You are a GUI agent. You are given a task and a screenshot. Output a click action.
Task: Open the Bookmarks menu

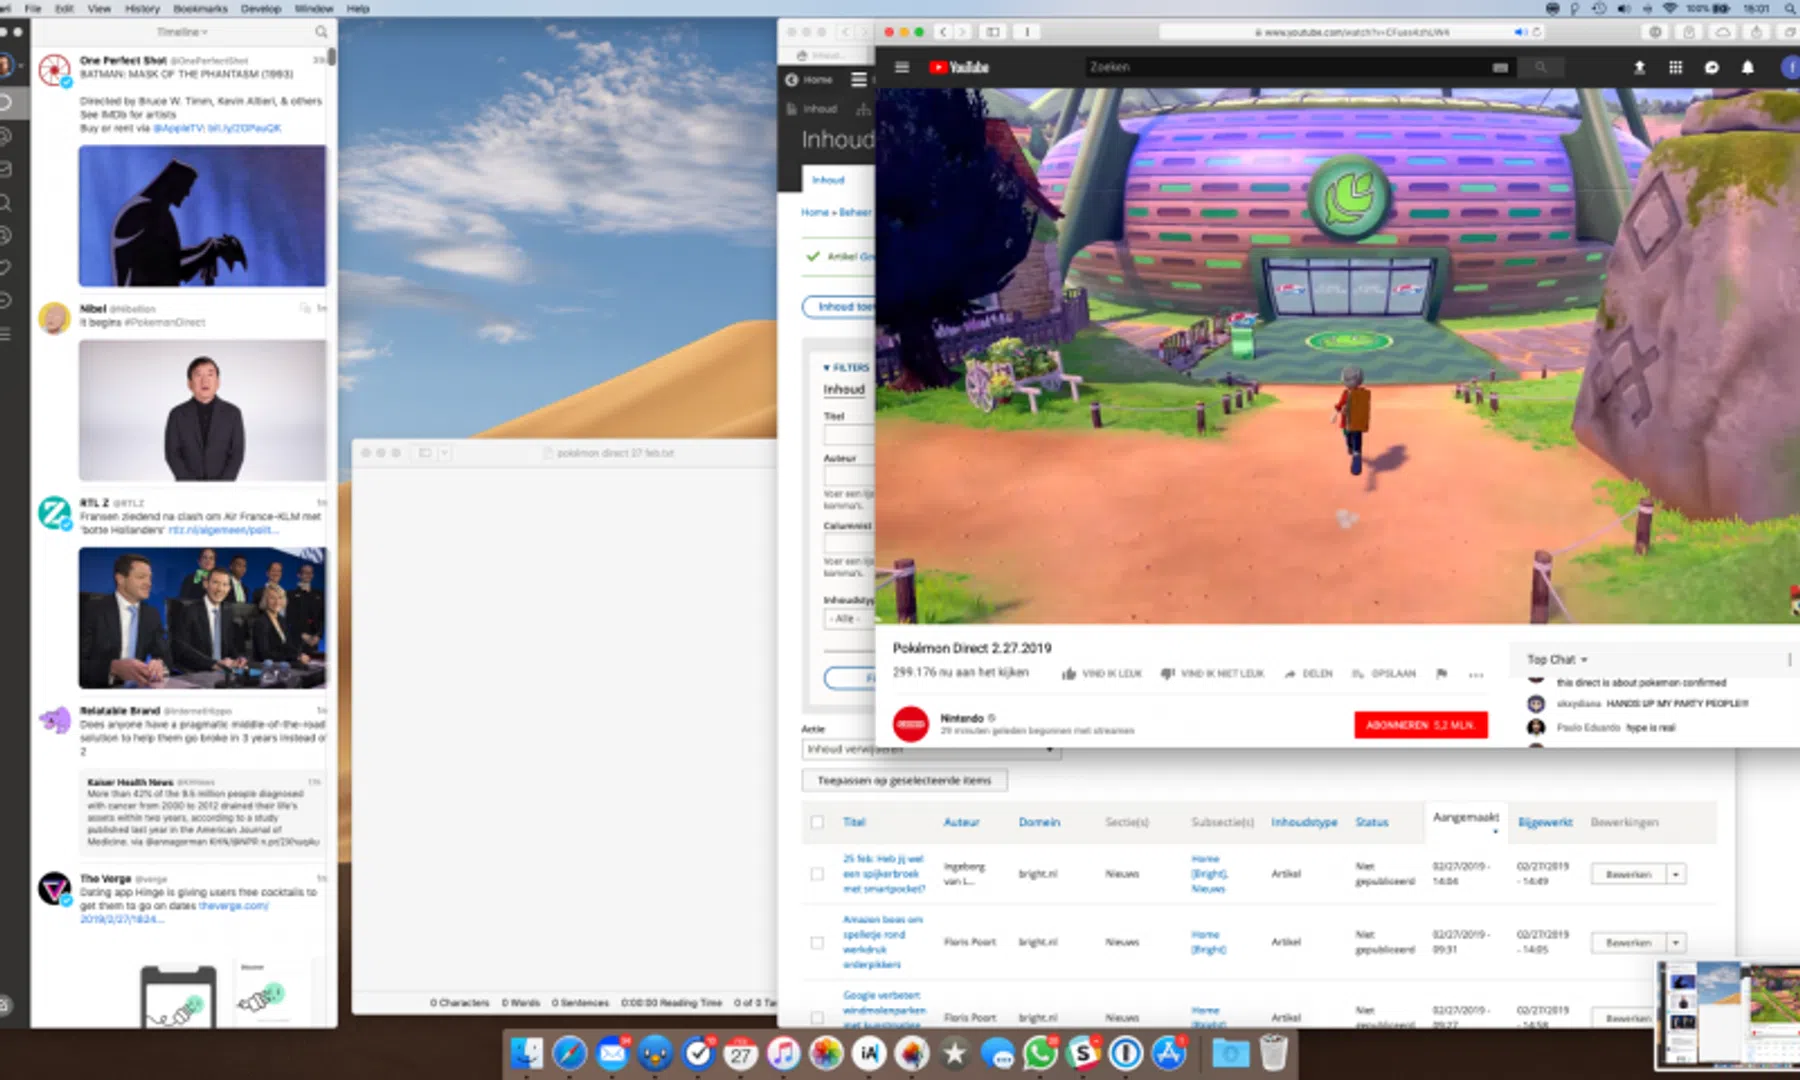click(x=200, y=8)
